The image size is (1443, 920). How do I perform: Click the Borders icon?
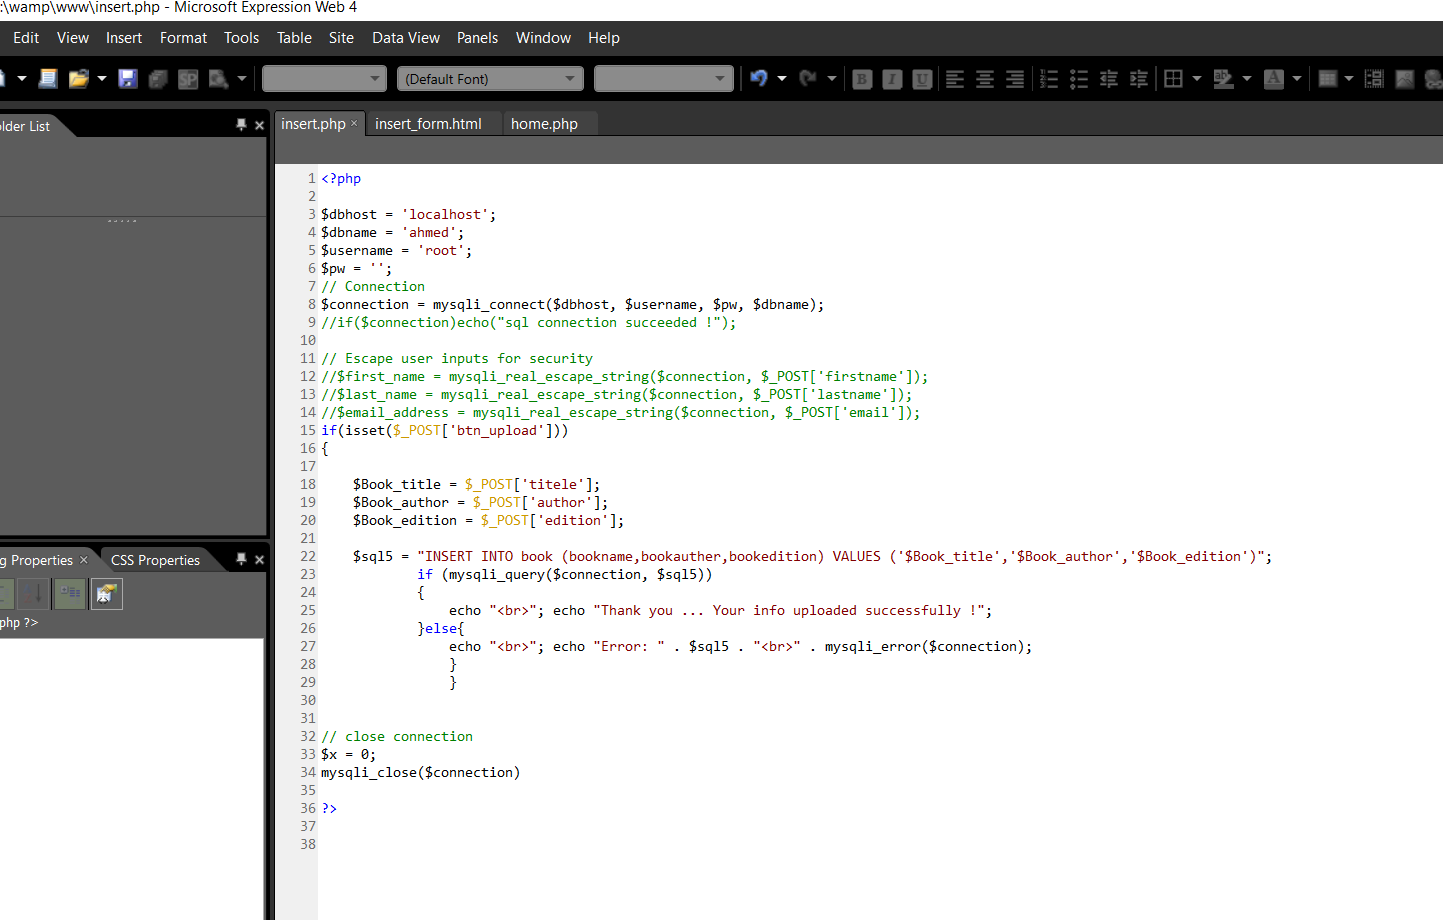[x=1174, y=79]
